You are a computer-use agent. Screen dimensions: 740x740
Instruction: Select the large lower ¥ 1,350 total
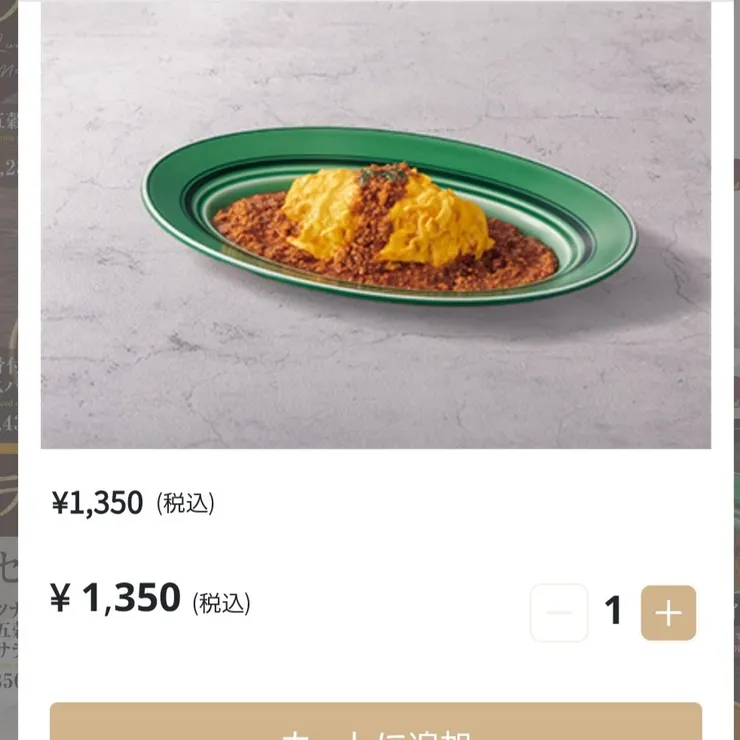point(115,598)
